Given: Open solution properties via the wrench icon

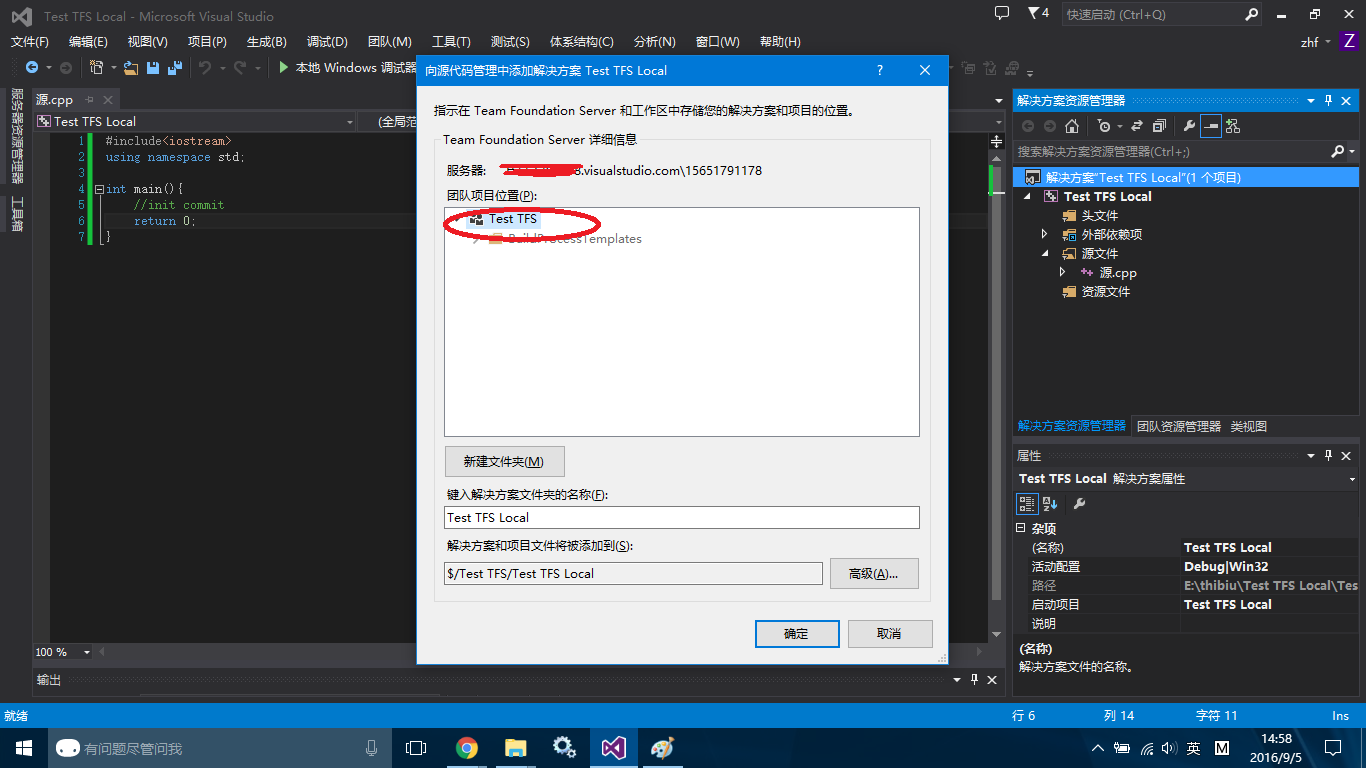Looking at the screenshot, I should (1190, 126).
